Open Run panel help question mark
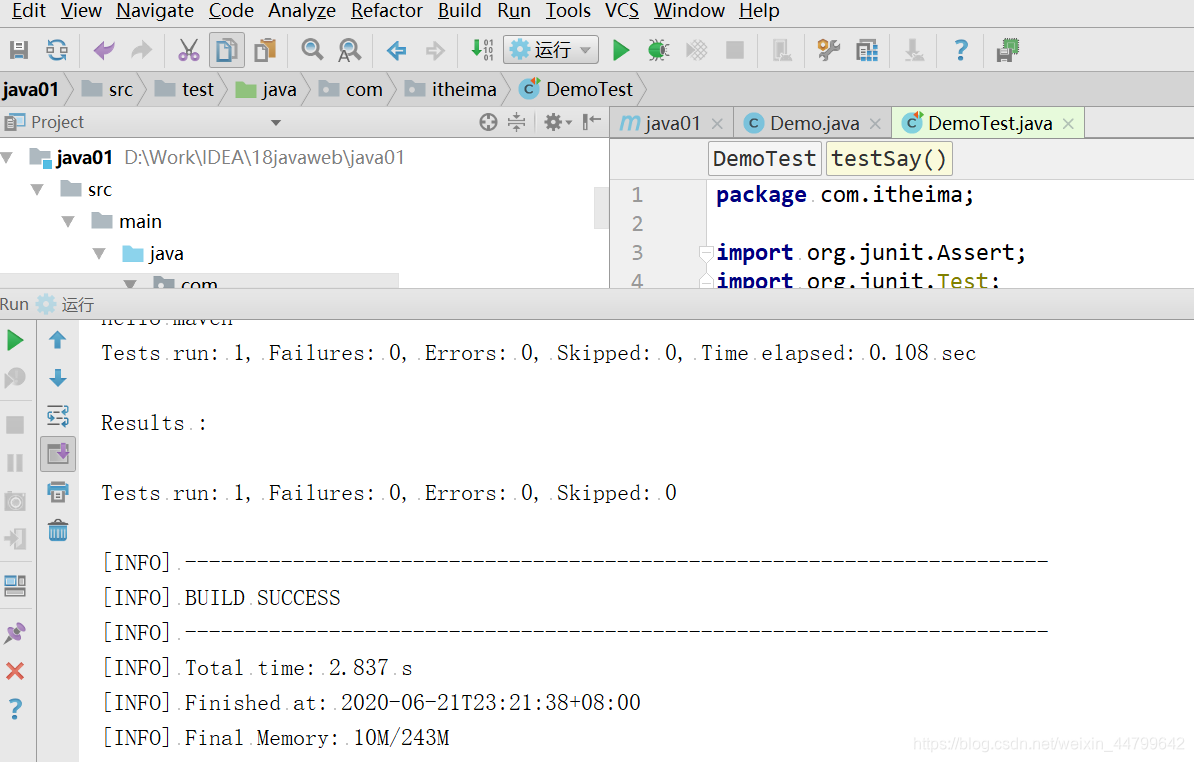 tap(15, 709)
